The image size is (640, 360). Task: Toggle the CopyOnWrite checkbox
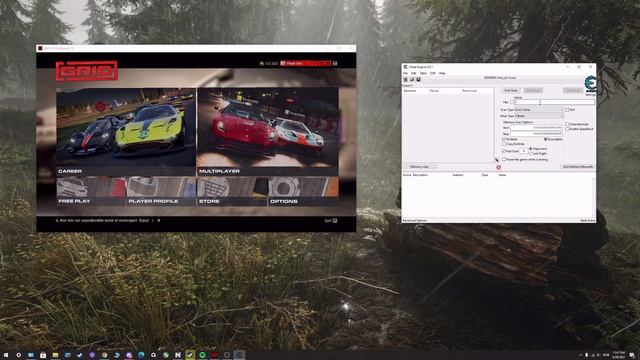coord(504,144)
